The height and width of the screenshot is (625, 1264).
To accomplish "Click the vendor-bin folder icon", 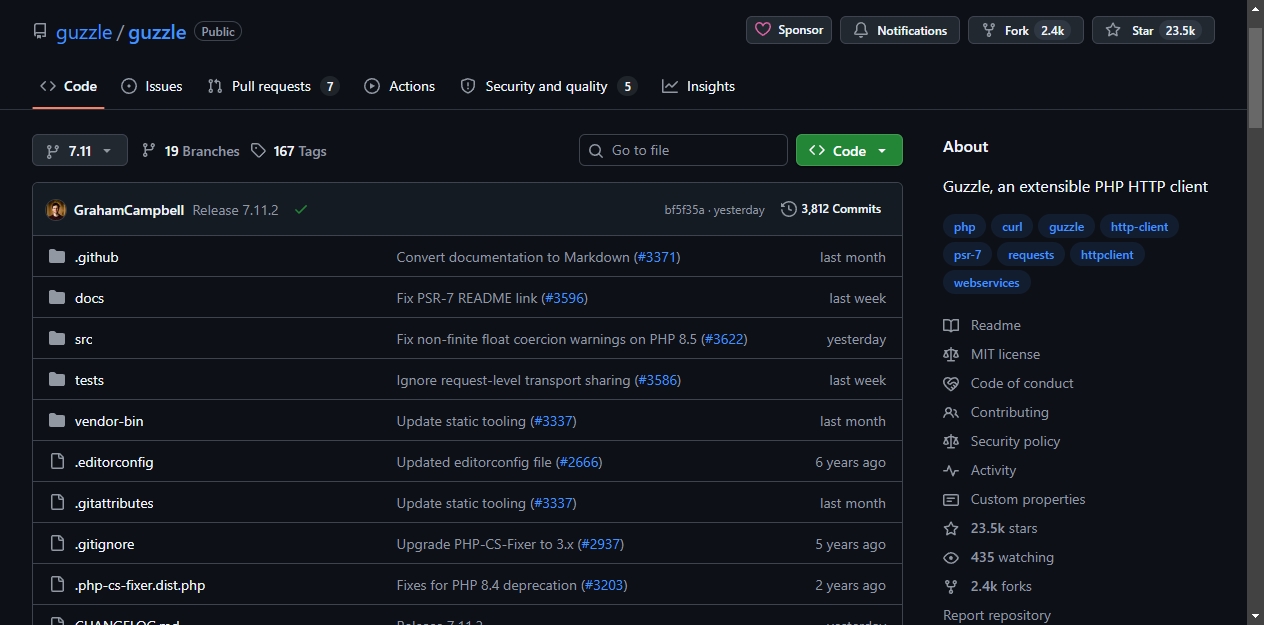I will click(57, 421).
